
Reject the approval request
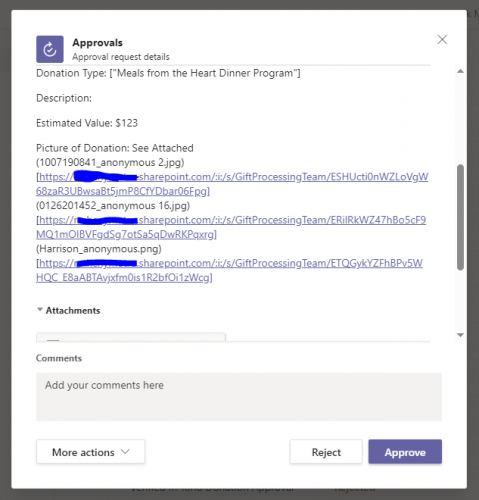326,452
